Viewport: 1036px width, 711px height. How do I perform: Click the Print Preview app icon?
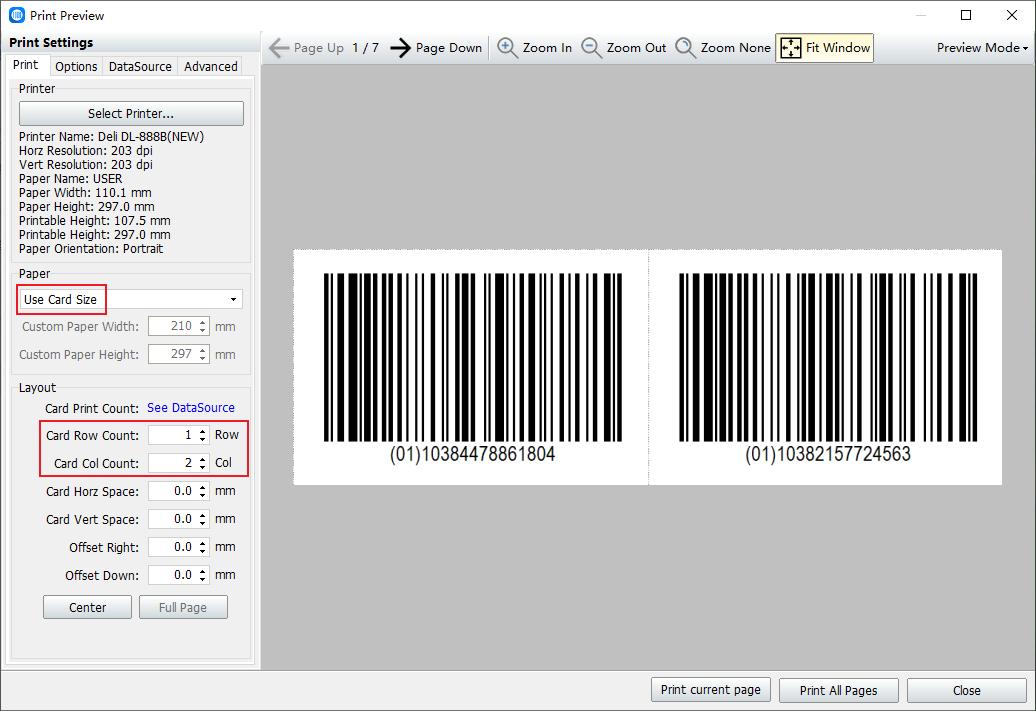17,15
